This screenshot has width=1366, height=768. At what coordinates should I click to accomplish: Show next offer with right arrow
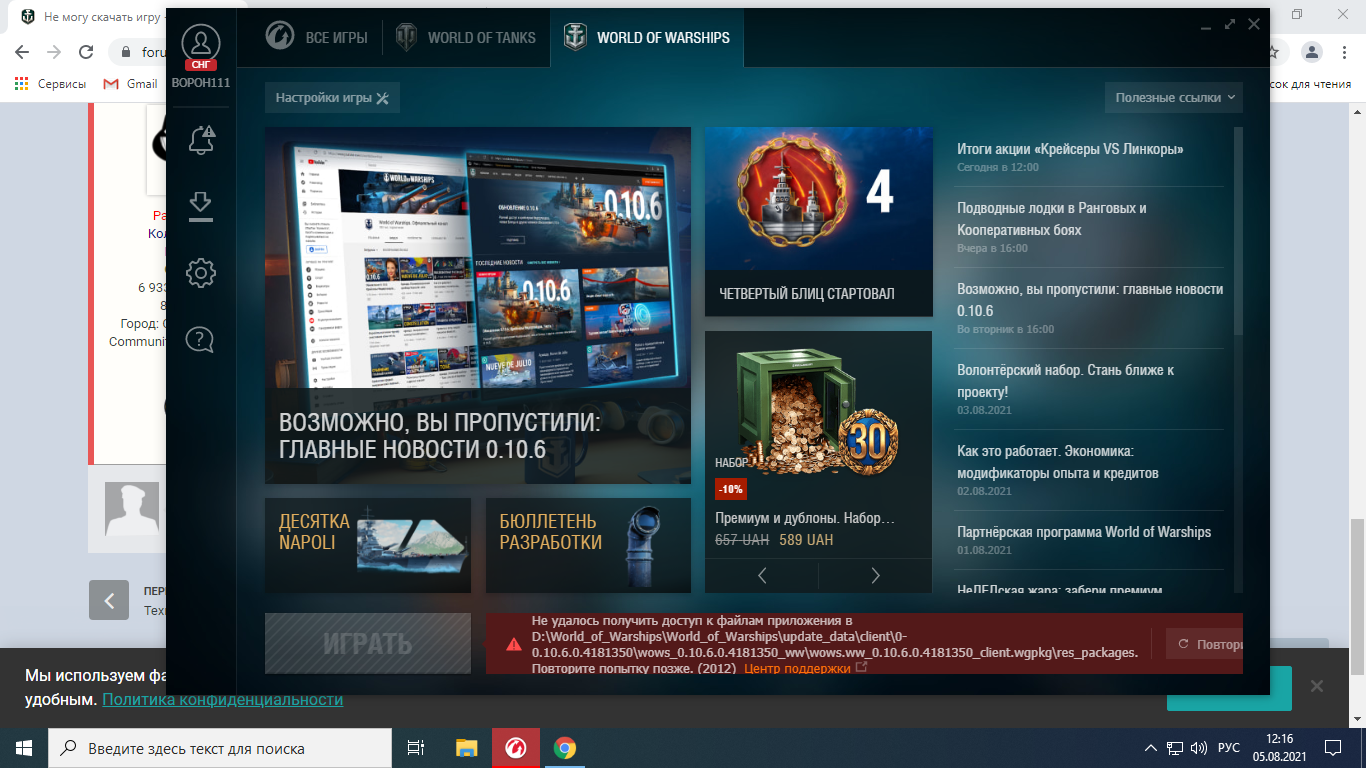pyautogui.click(x=875, y=575)
